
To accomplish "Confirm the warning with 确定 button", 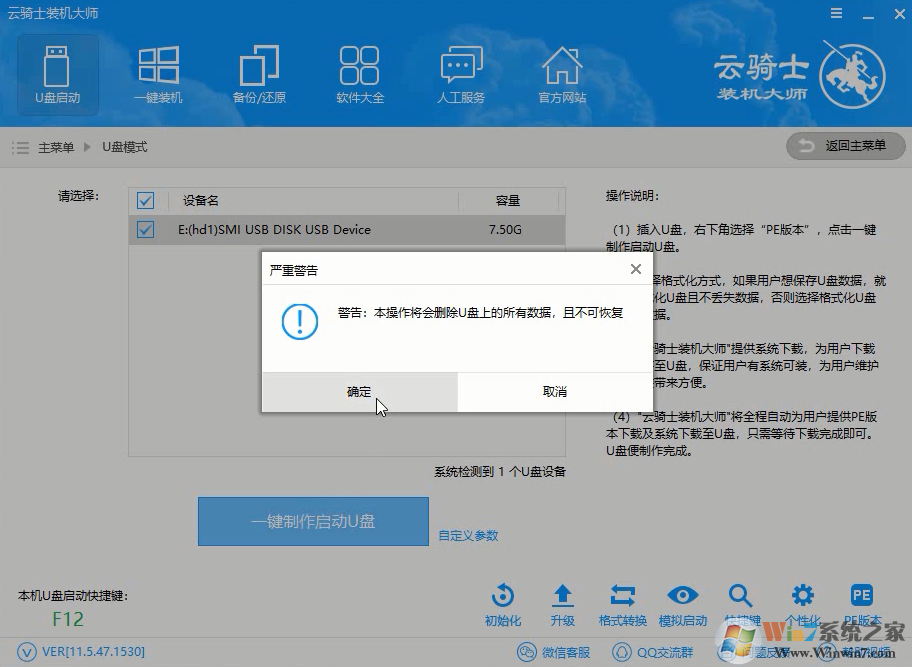I will [x=359, y=391].
